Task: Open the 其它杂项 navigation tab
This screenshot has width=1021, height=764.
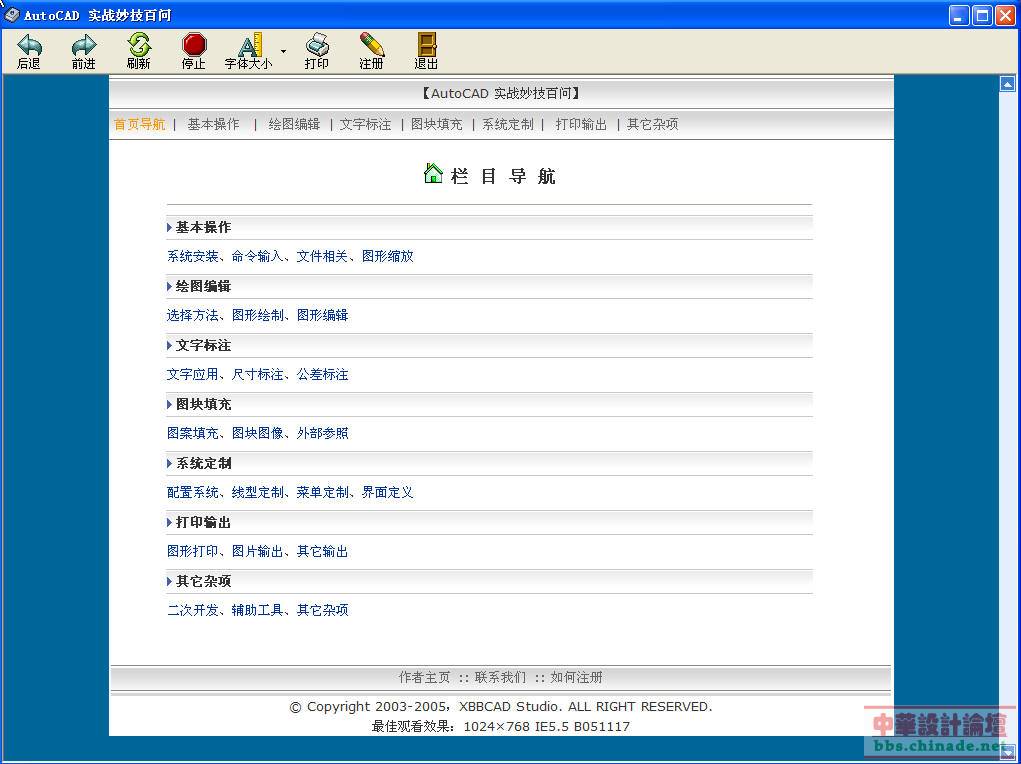Action: [x=652, y=124]
